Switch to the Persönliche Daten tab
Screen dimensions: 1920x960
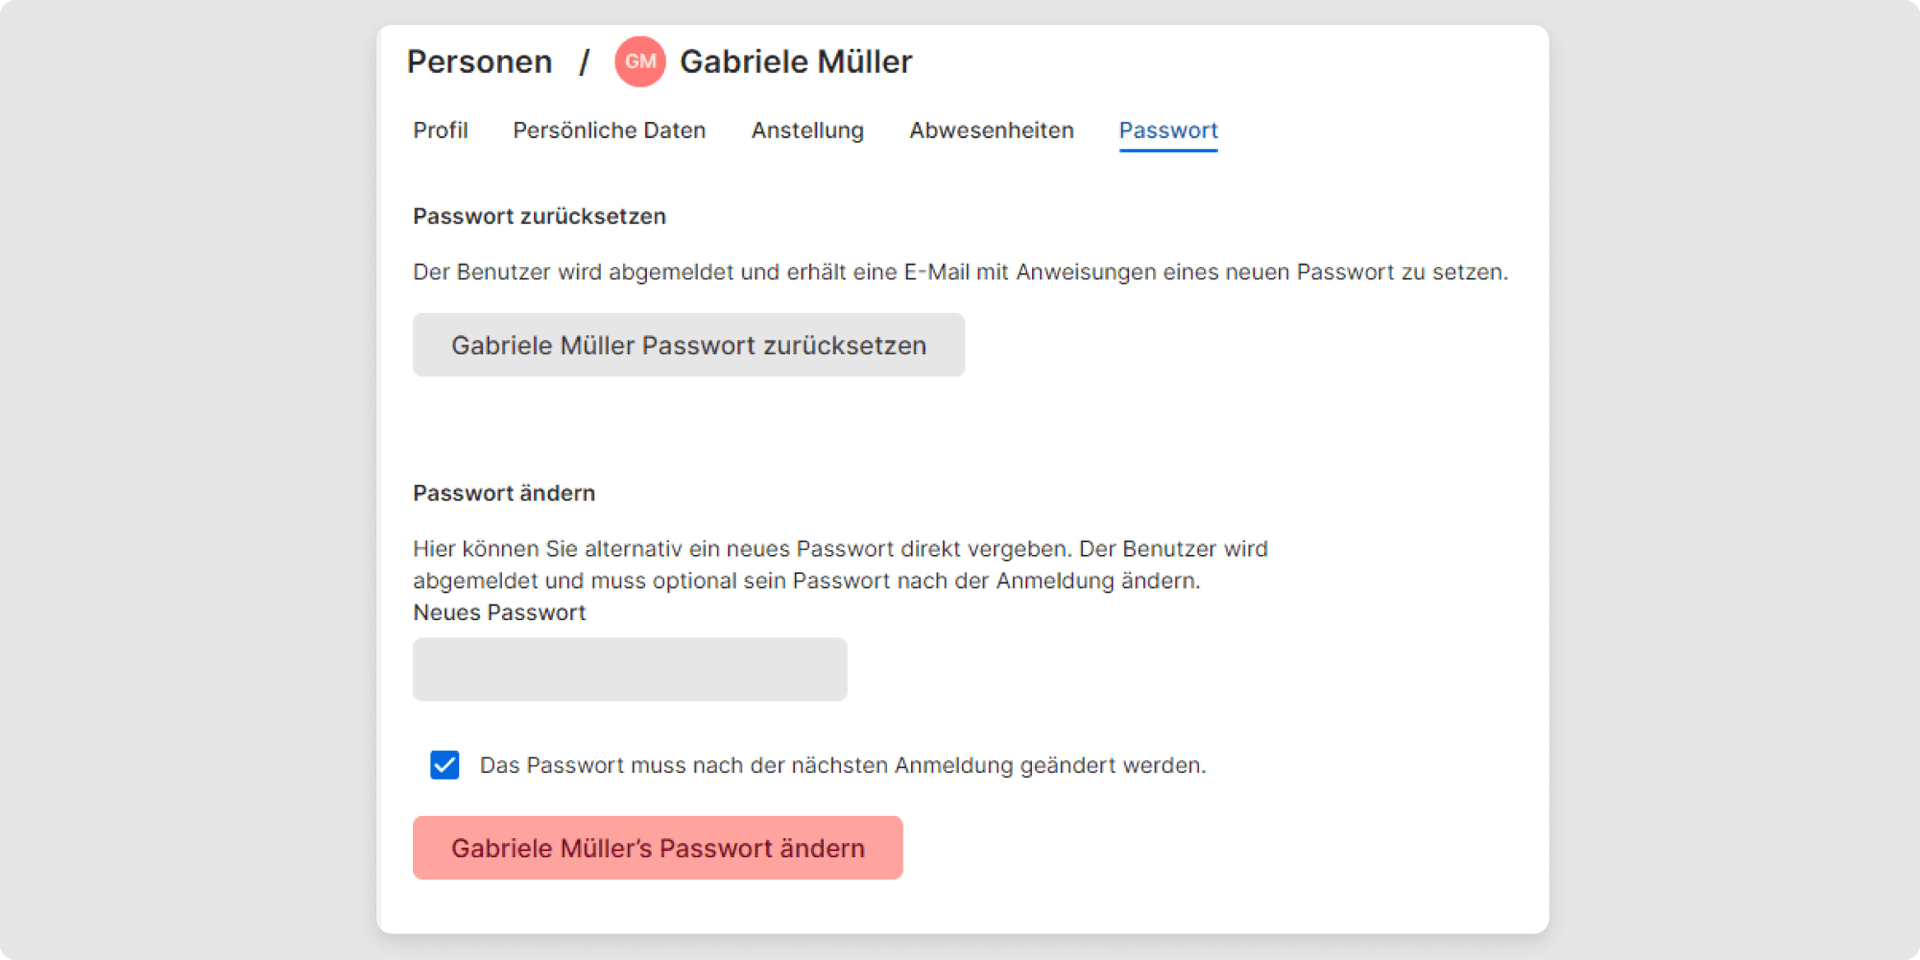609,131
